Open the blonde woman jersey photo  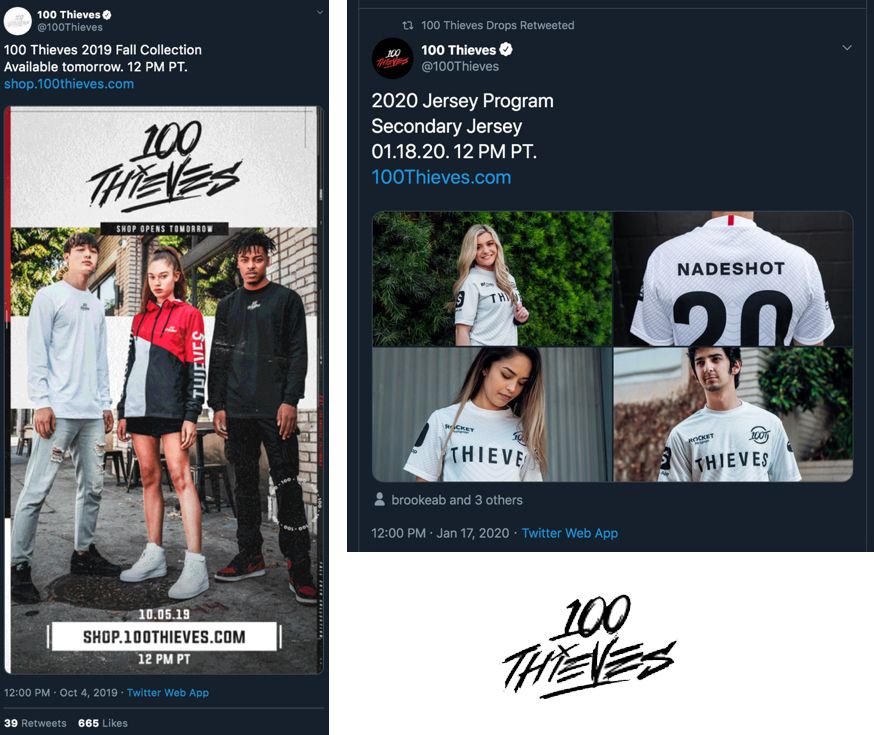492,279
